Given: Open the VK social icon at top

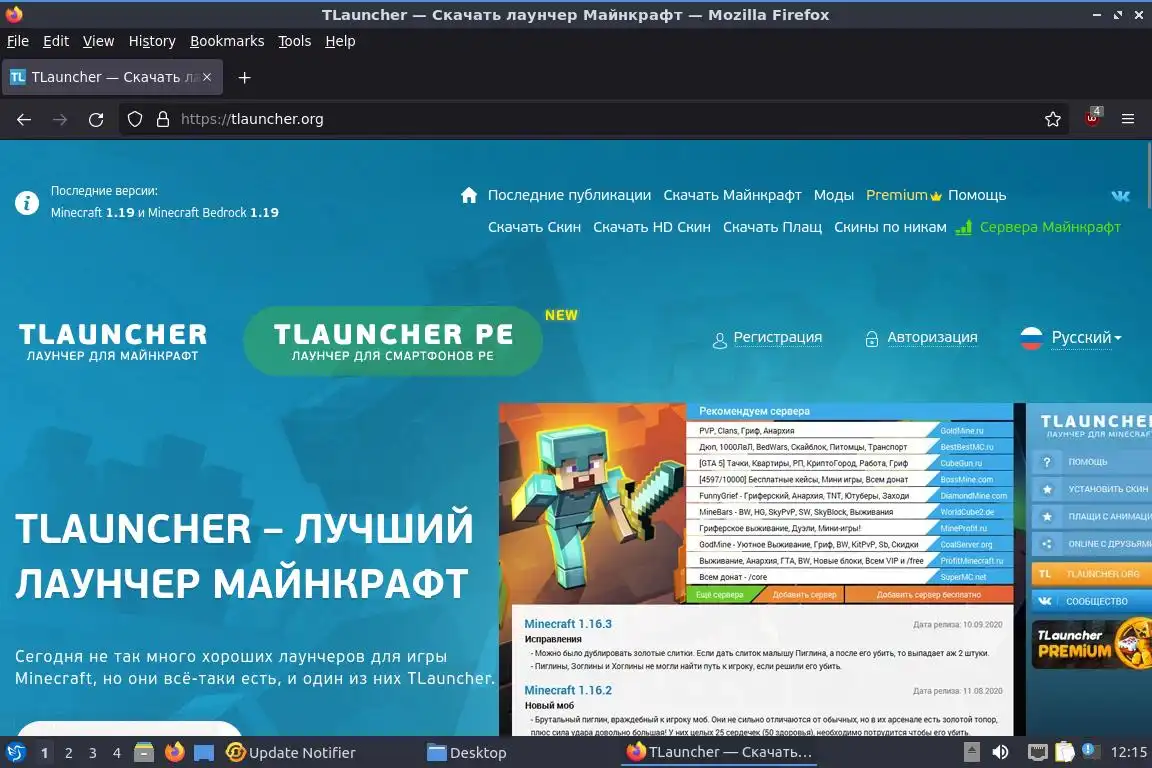Looking at the screenshot, I should click(x=1120, y=195).
